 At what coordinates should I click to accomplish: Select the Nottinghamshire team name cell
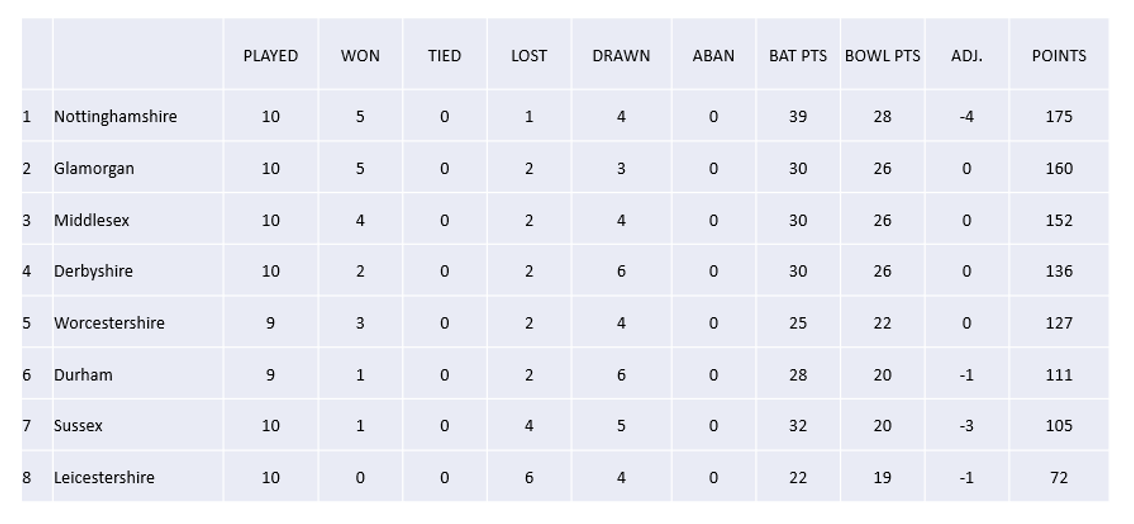(115, 116)
